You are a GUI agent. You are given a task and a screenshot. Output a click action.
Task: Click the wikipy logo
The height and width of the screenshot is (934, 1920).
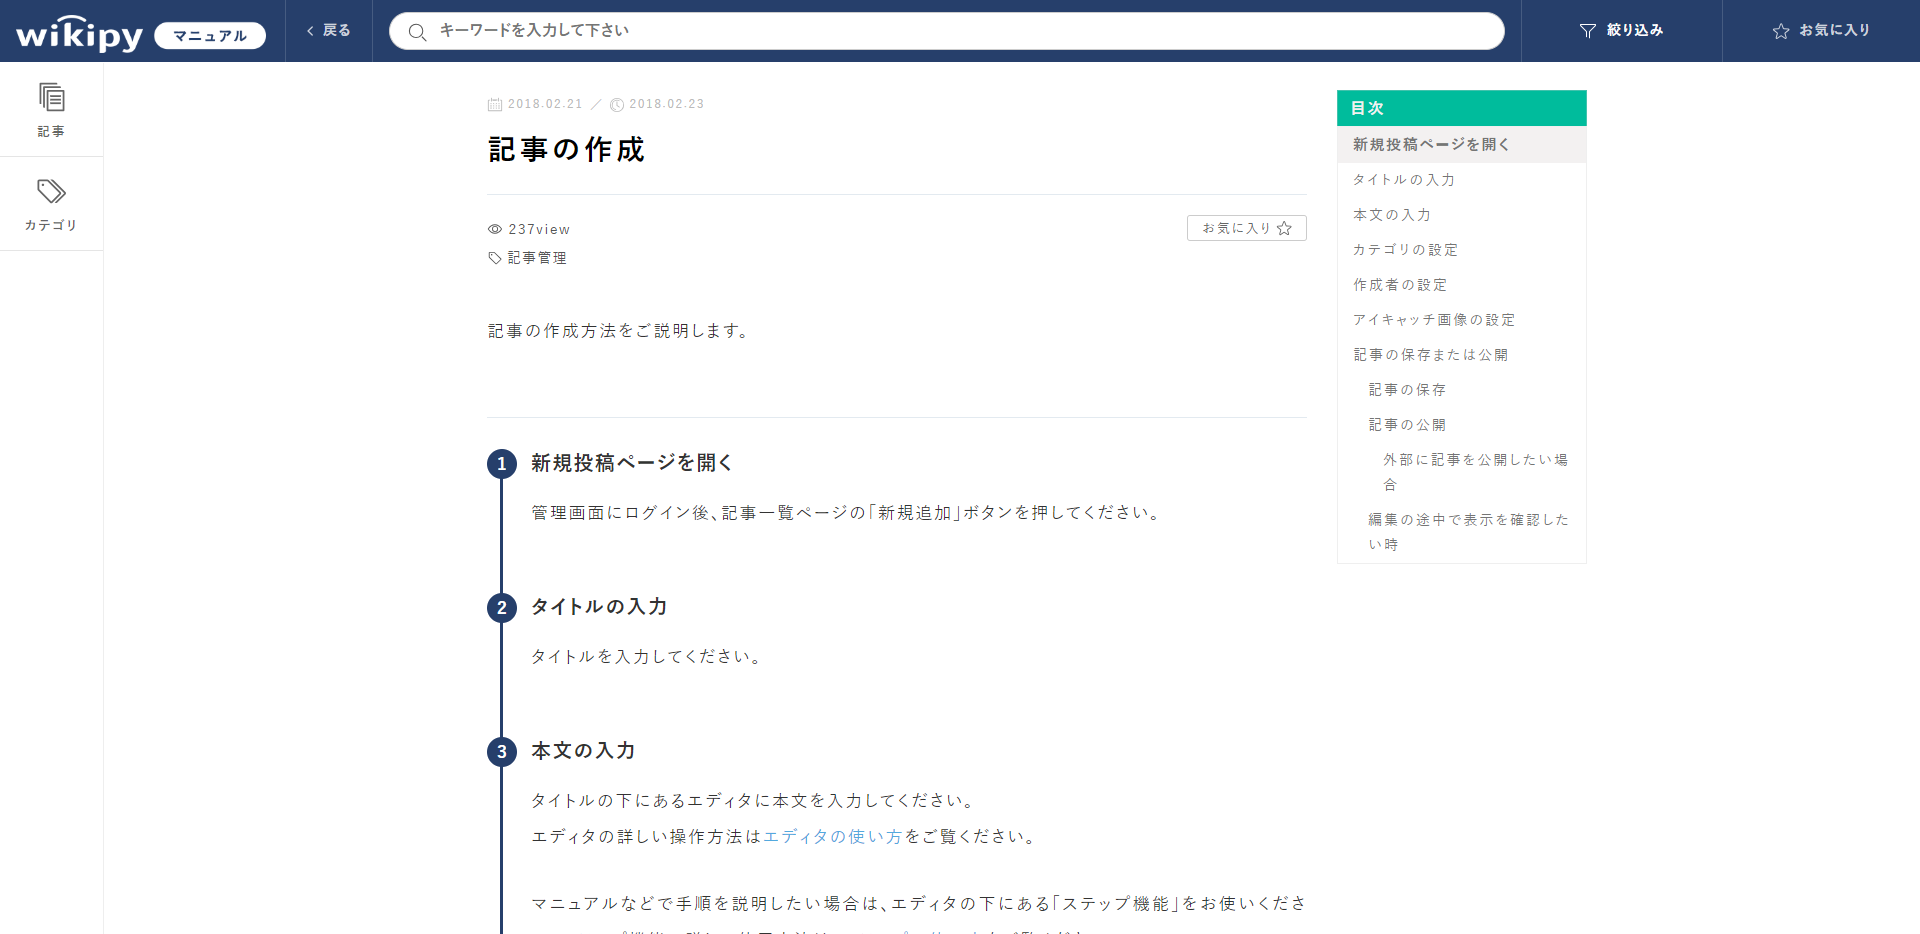click(78, 30)
